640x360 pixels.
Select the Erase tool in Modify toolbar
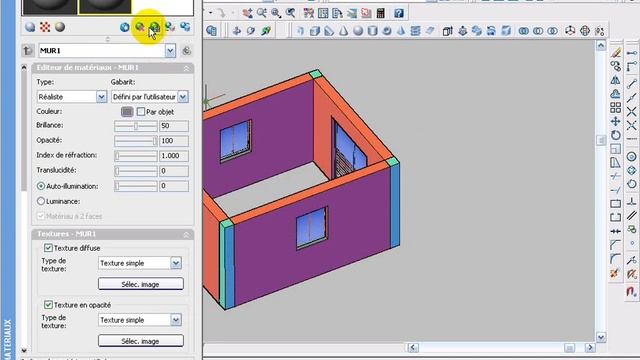[616, 53]
